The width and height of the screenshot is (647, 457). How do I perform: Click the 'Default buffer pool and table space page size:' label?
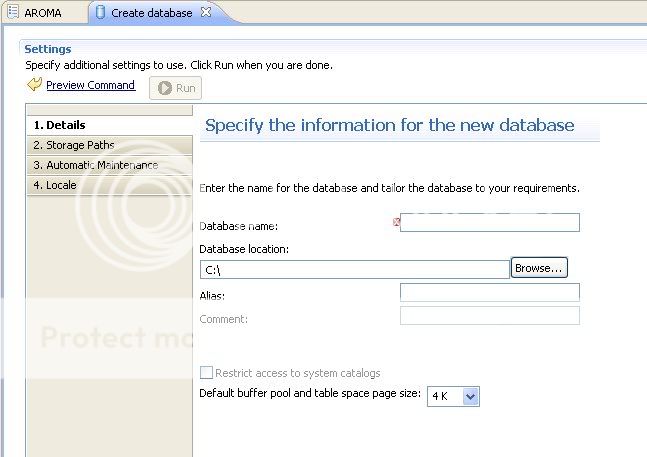310,393
